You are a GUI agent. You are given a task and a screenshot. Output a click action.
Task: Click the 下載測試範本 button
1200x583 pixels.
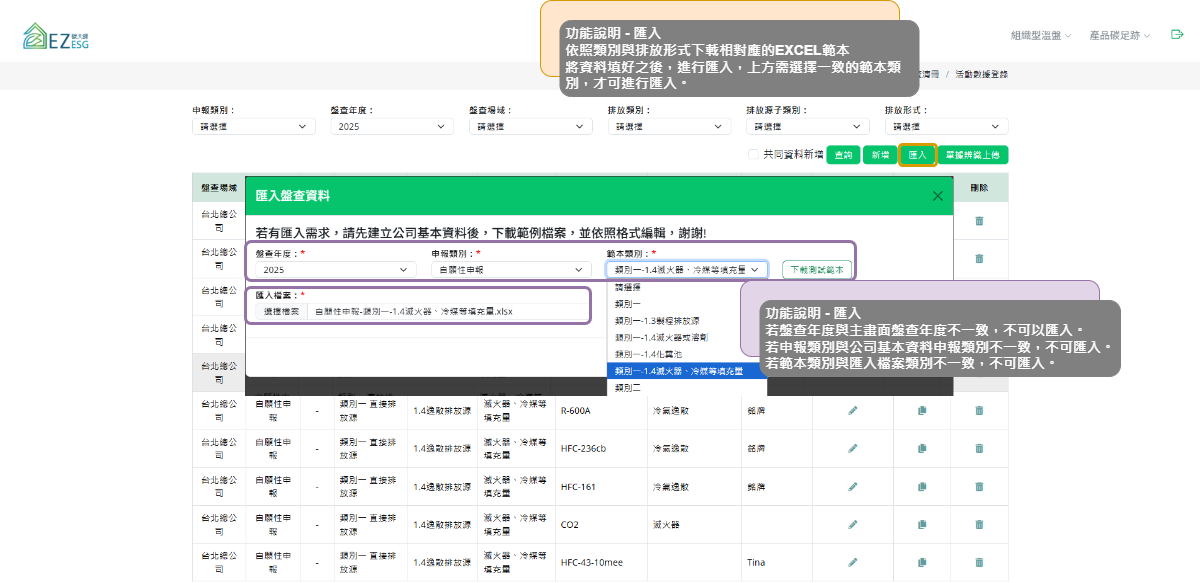tap(817, 270)
